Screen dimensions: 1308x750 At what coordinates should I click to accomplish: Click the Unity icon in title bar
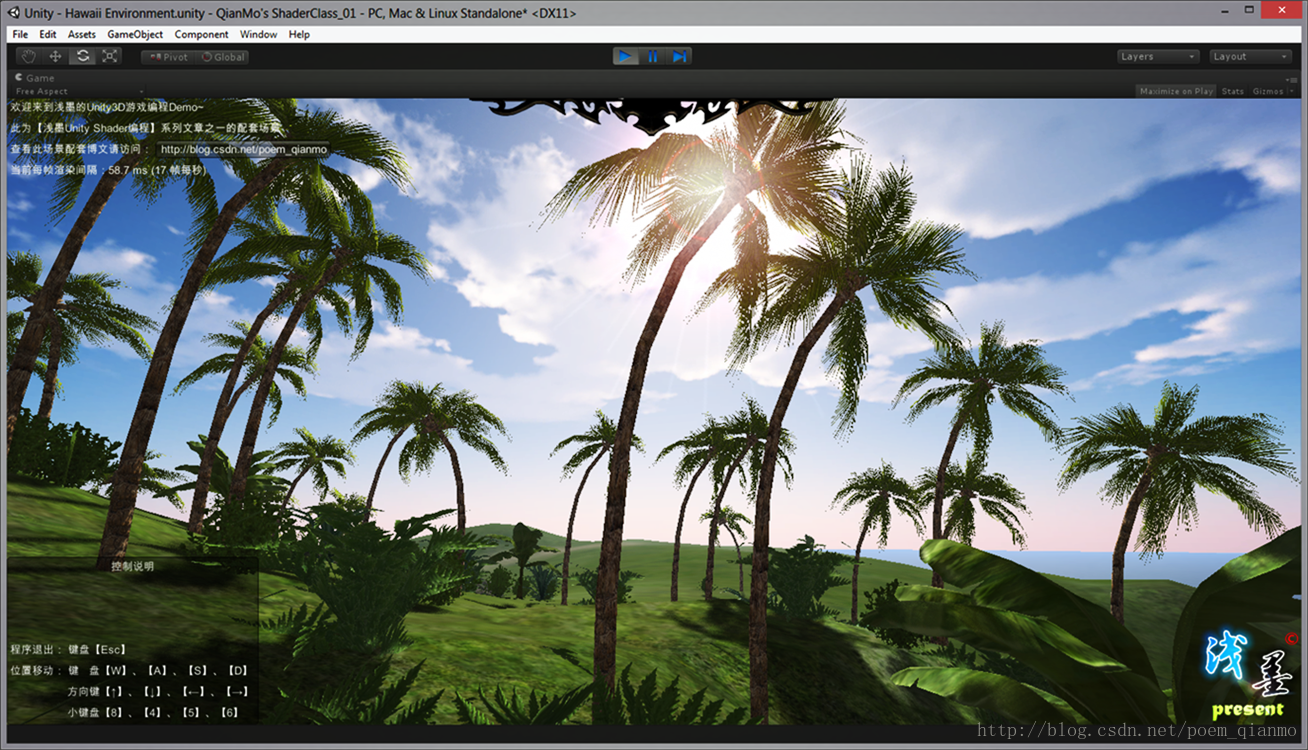pyautogui.click(x=15, y=13)
